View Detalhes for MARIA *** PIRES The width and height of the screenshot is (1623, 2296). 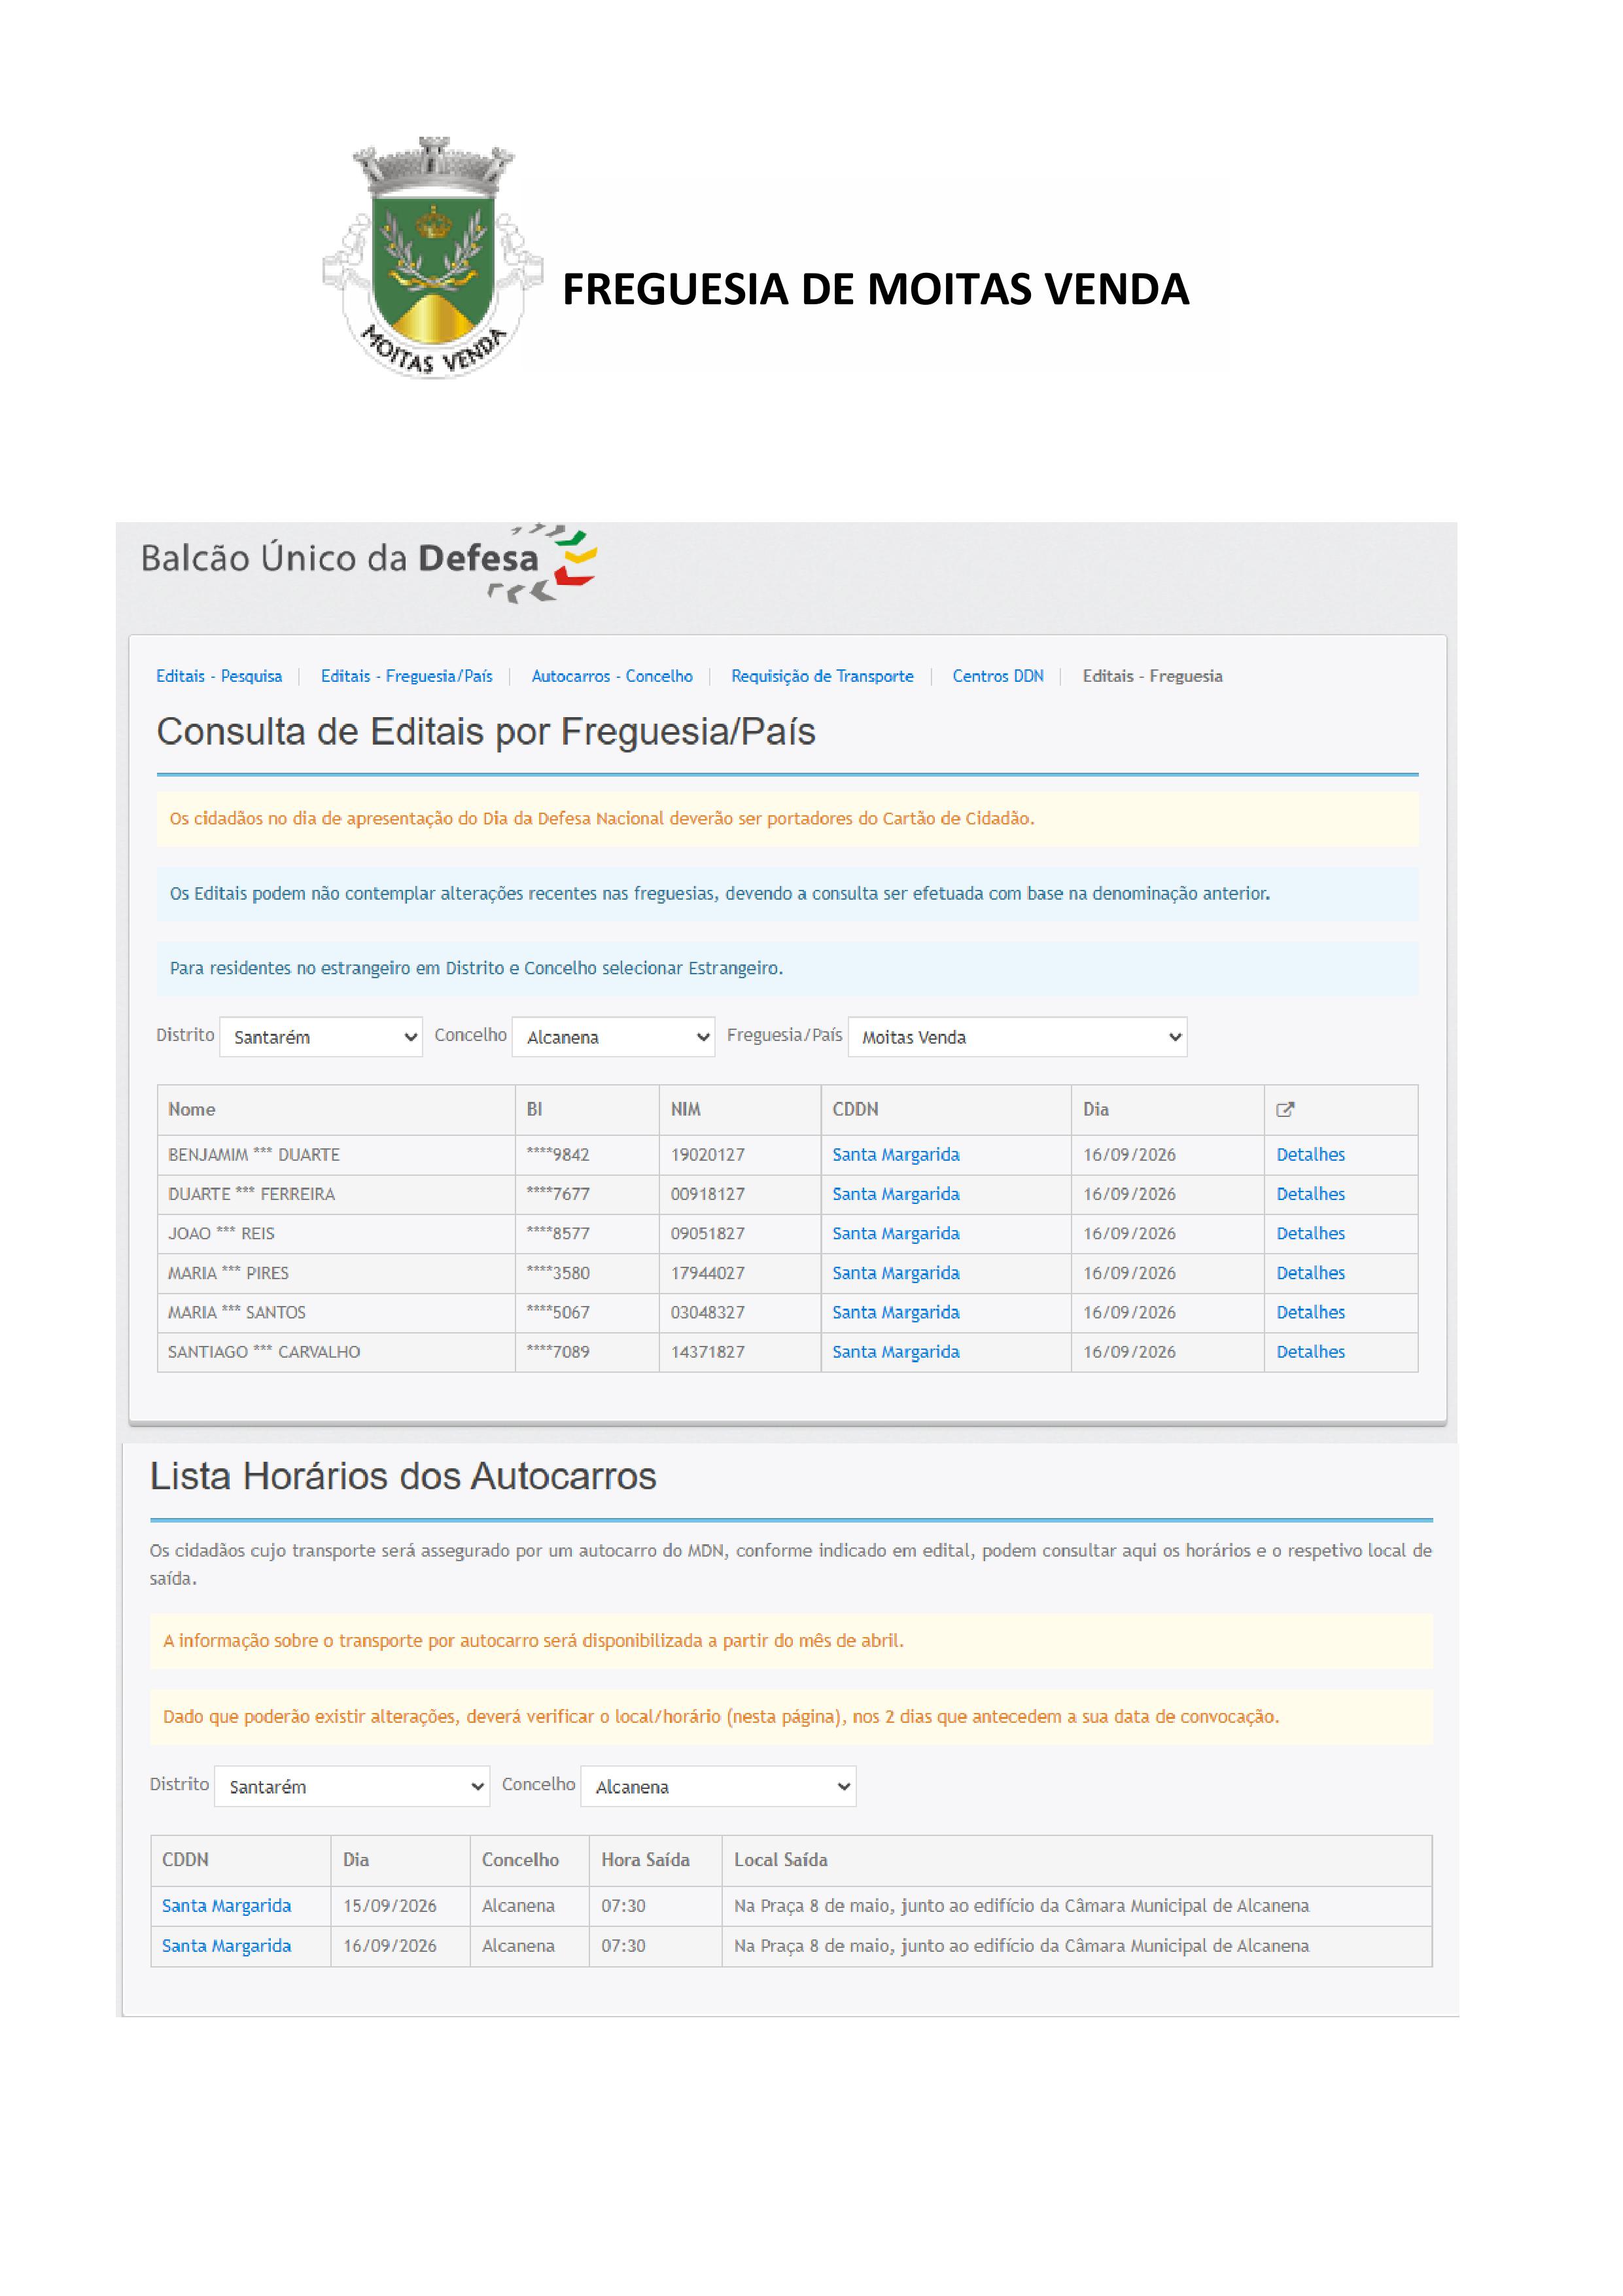tap(1310, 1273)
